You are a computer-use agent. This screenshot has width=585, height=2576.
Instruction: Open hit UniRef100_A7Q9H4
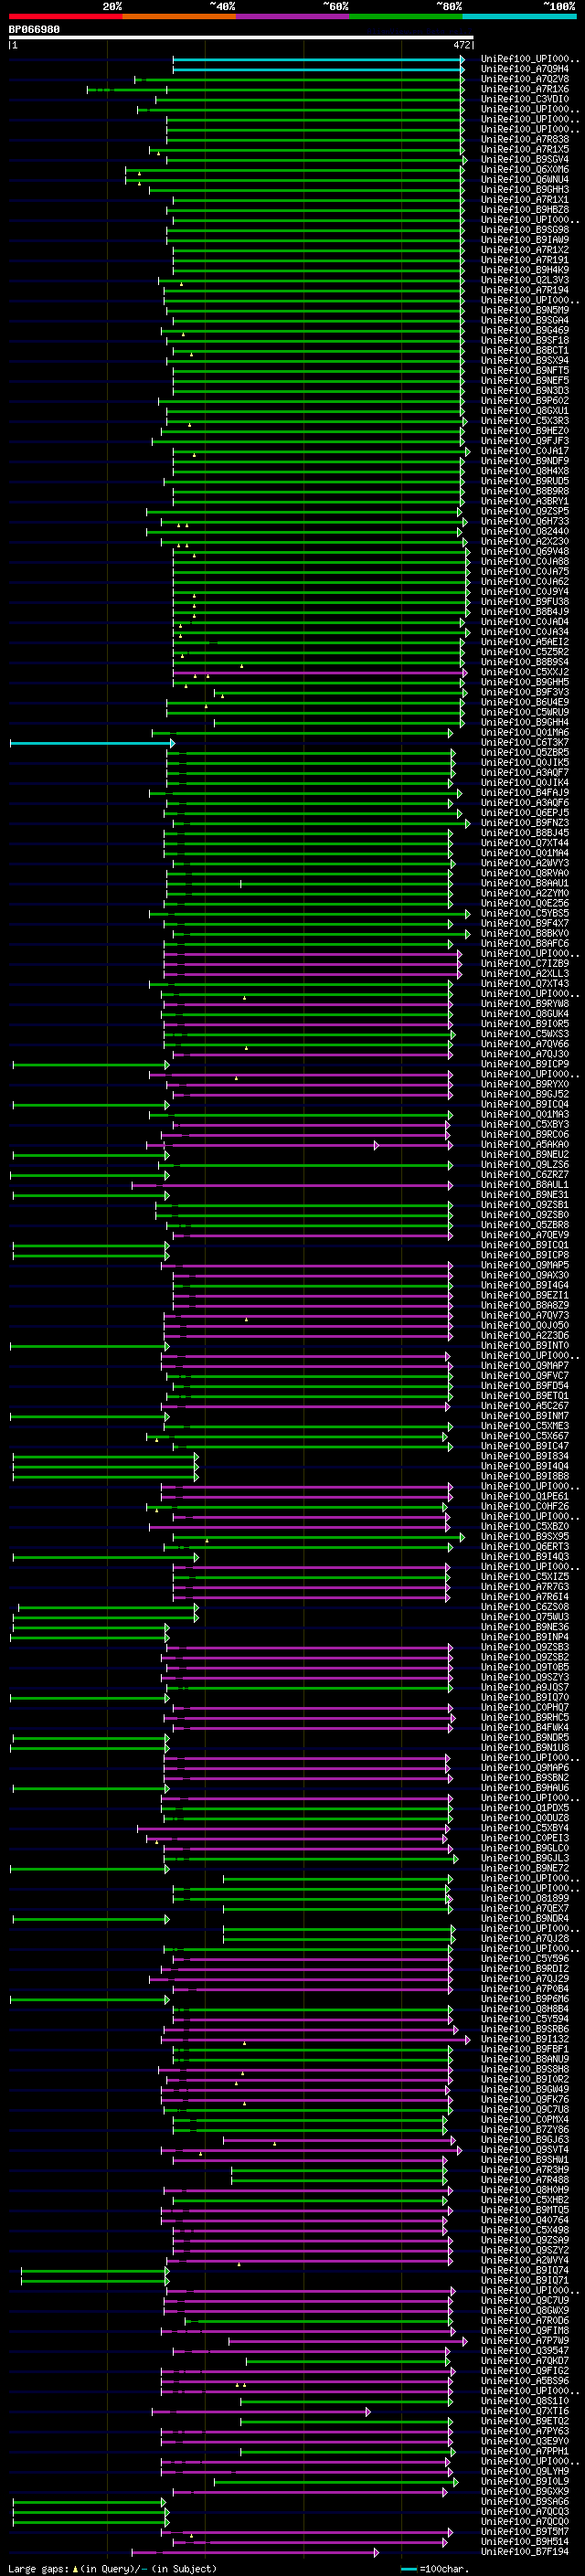(525, 69)
